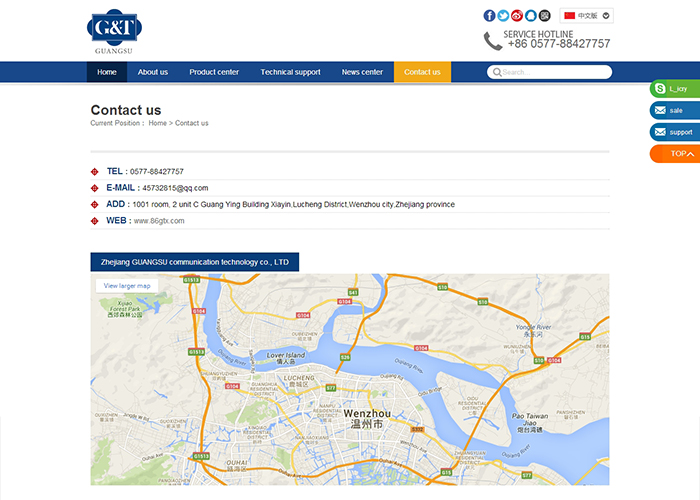This screenshot has width=700, height=500.
Task: Click inside the Search field
Action: 554,72
